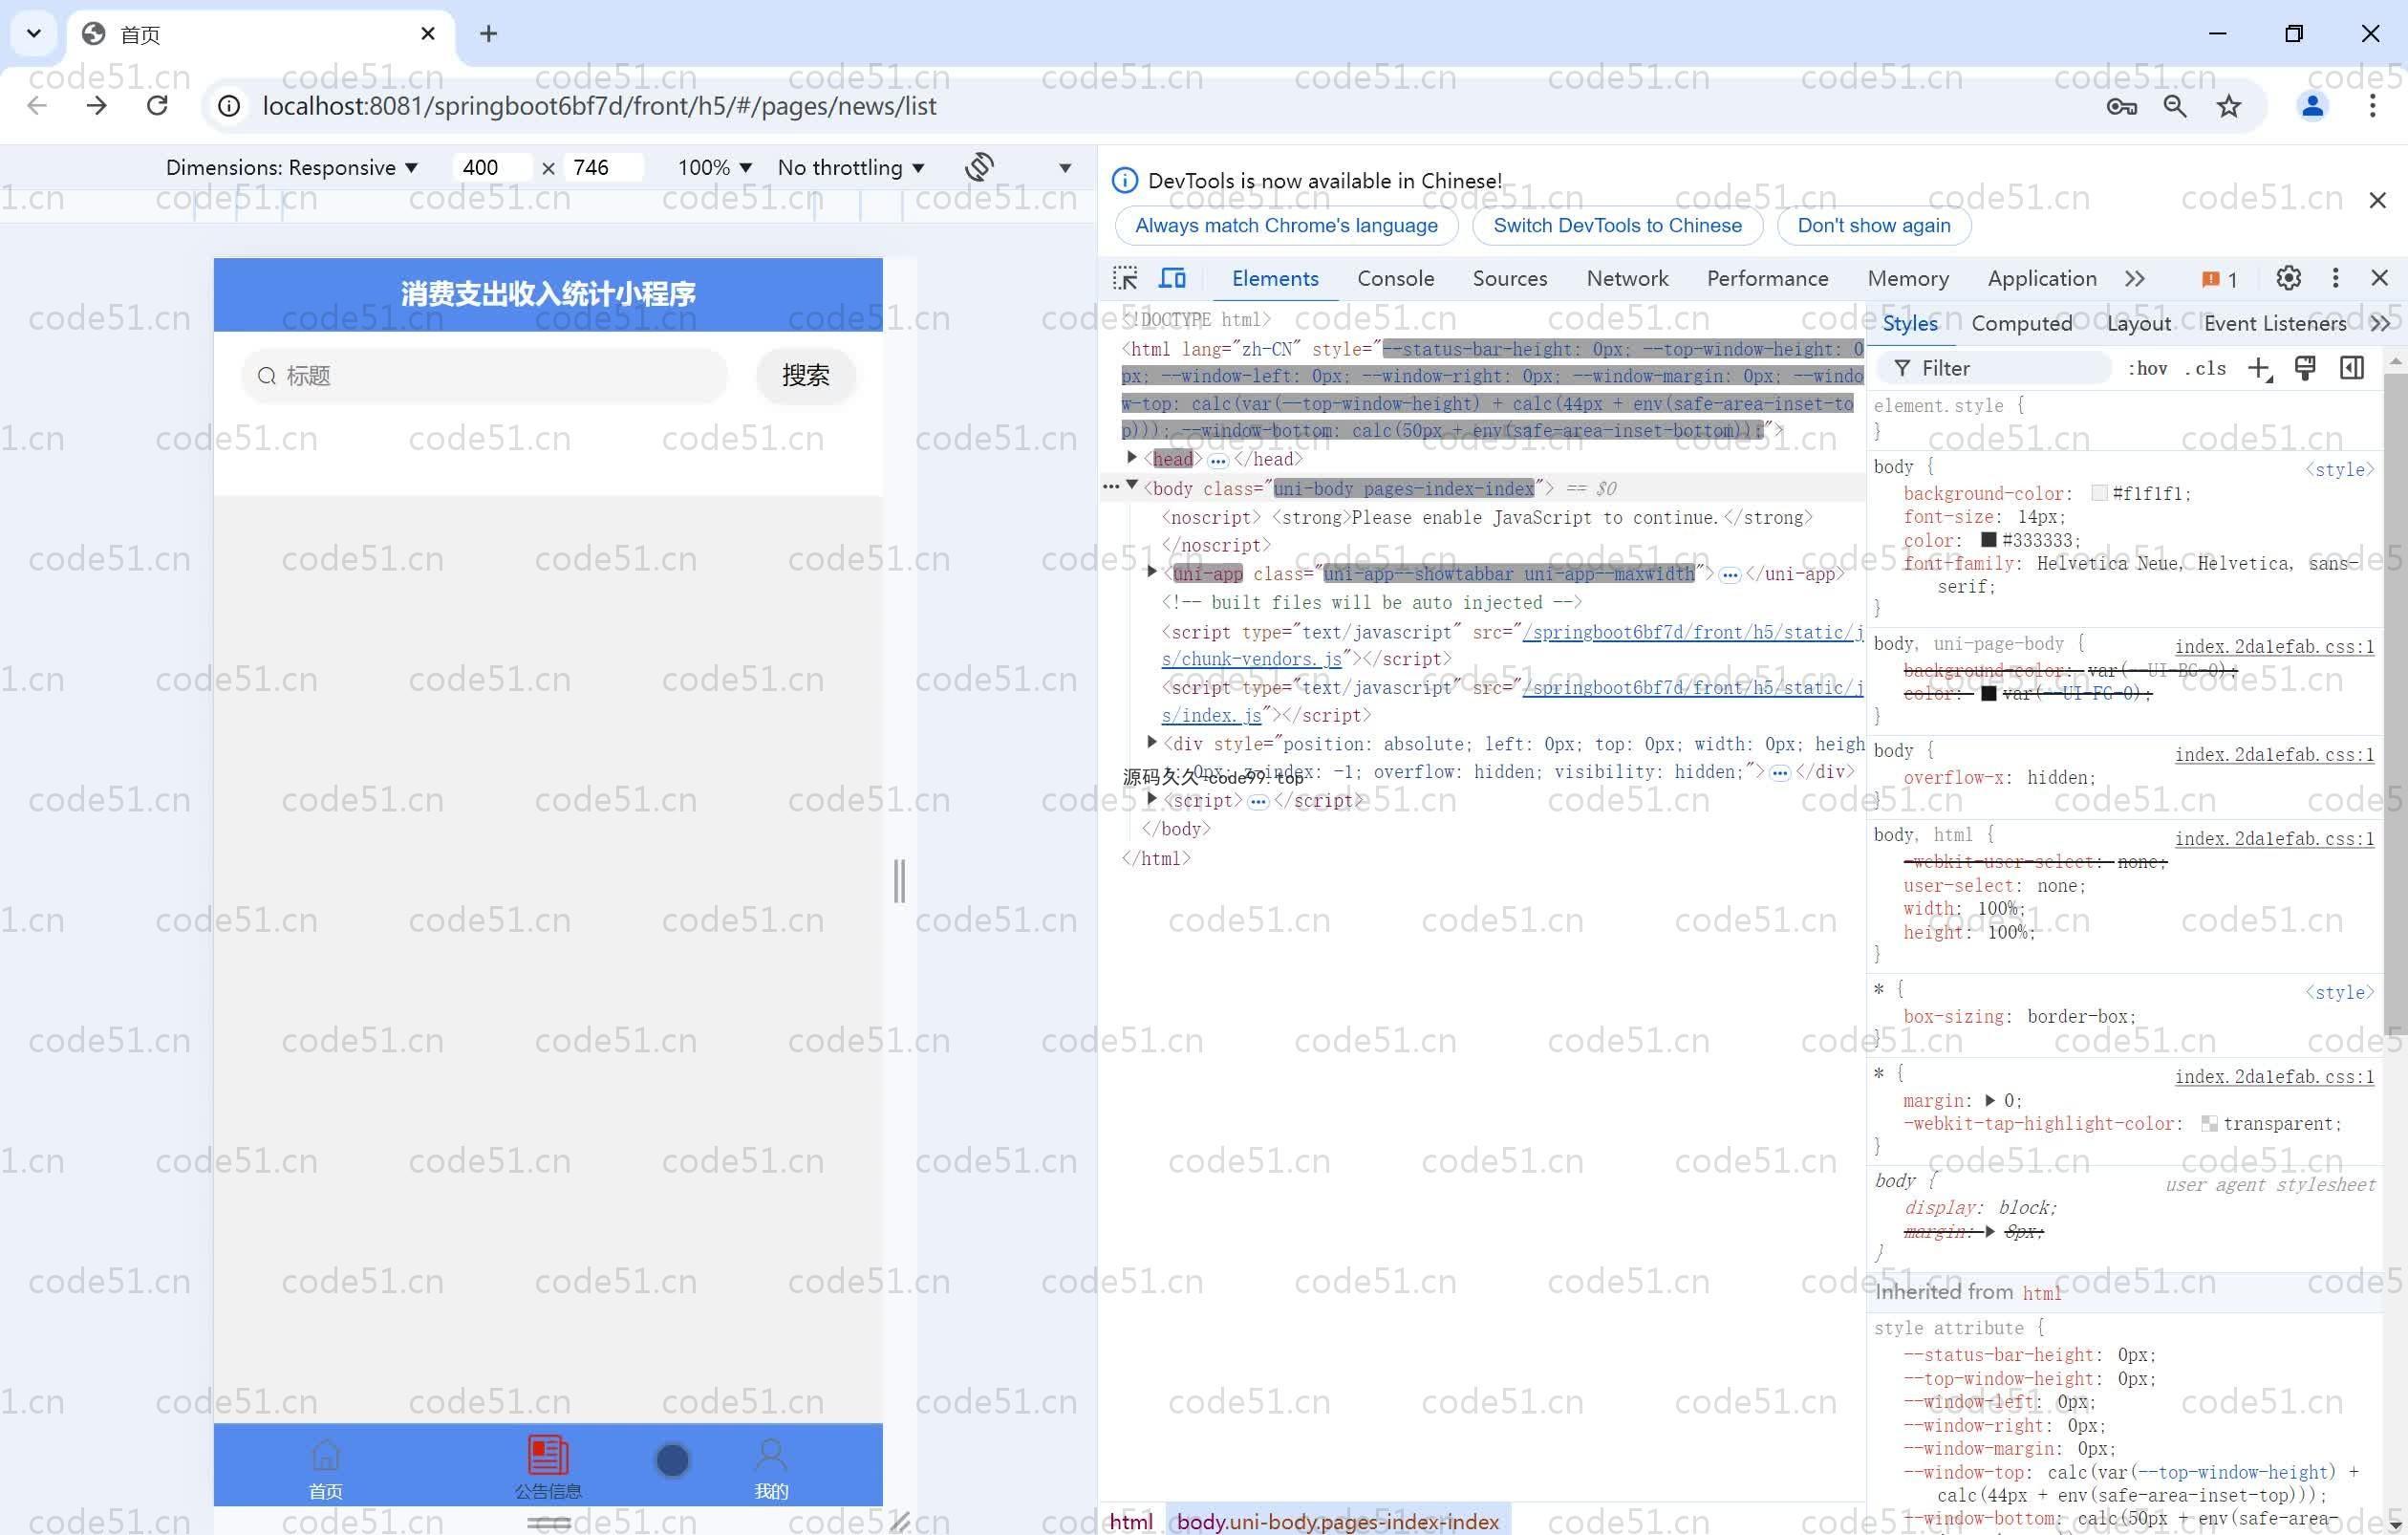Click the viewport width field 400
This screenshot has width=2408, height=1535.
coord(492,167)
